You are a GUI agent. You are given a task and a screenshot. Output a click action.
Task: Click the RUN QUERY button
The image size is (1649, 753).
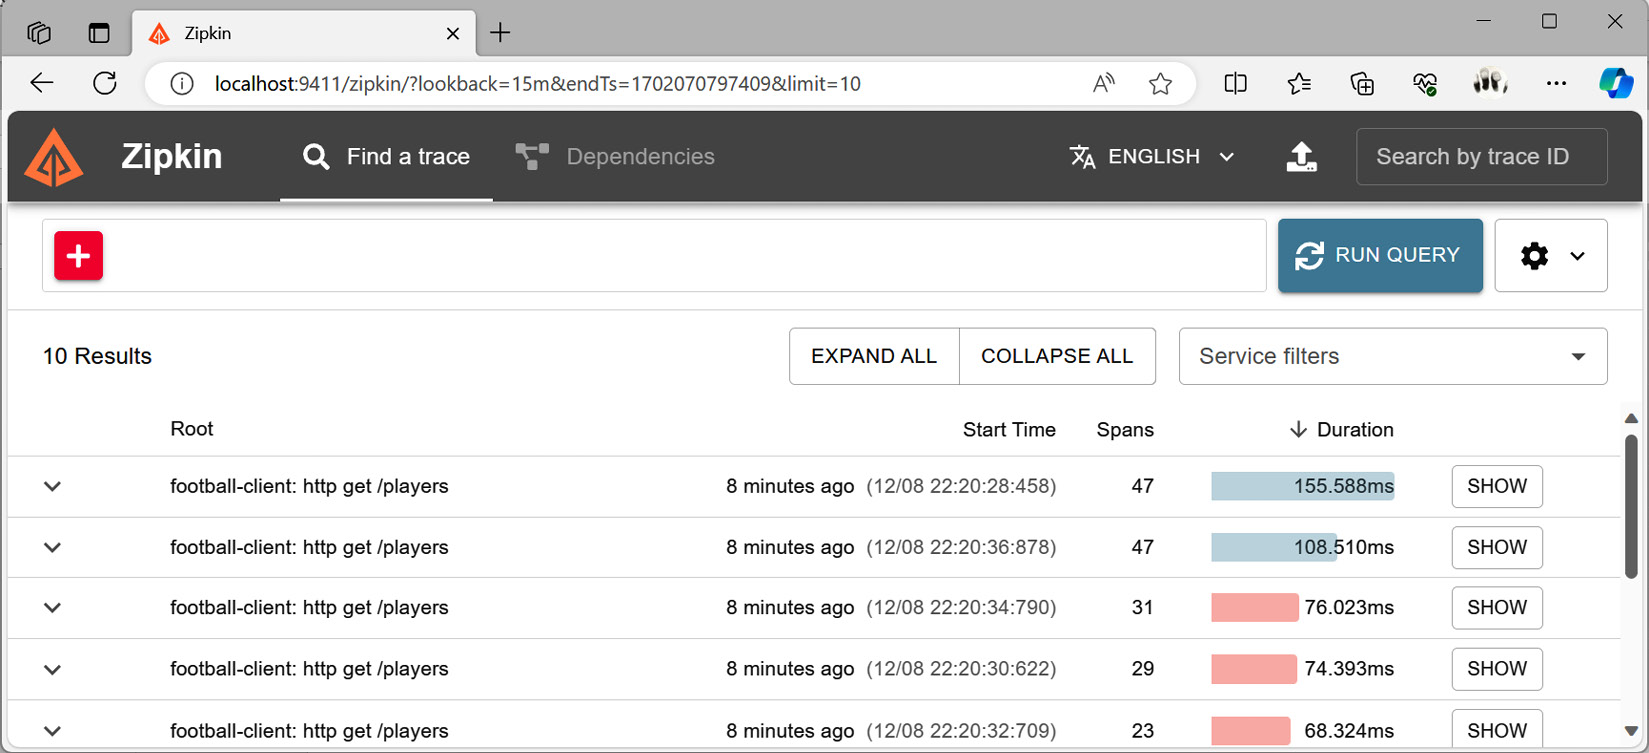[x=1380, y=256]
